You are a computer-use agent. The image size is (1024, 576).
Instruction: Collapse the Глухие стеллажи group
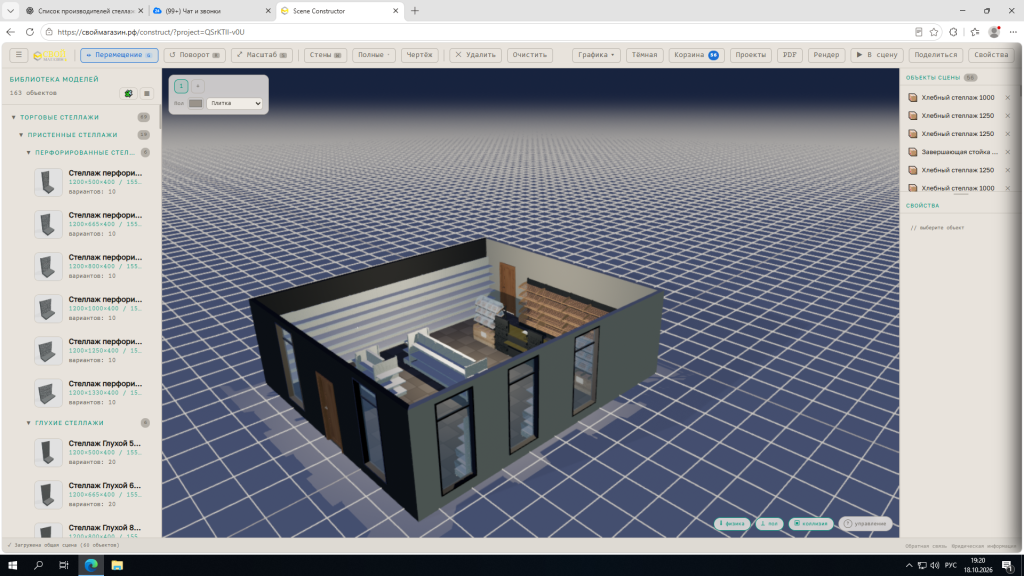tap(29, 423)
